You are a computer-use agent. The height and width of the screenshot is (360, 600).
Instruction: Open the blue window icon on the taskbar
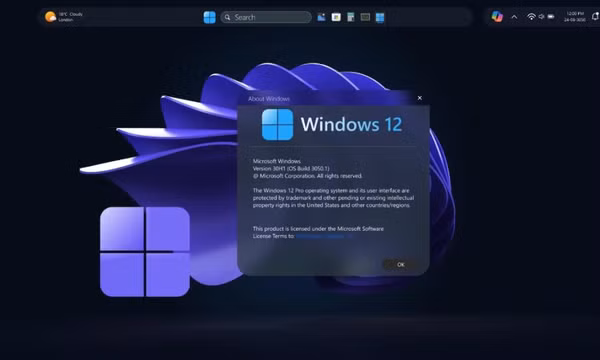pos(380,18)
